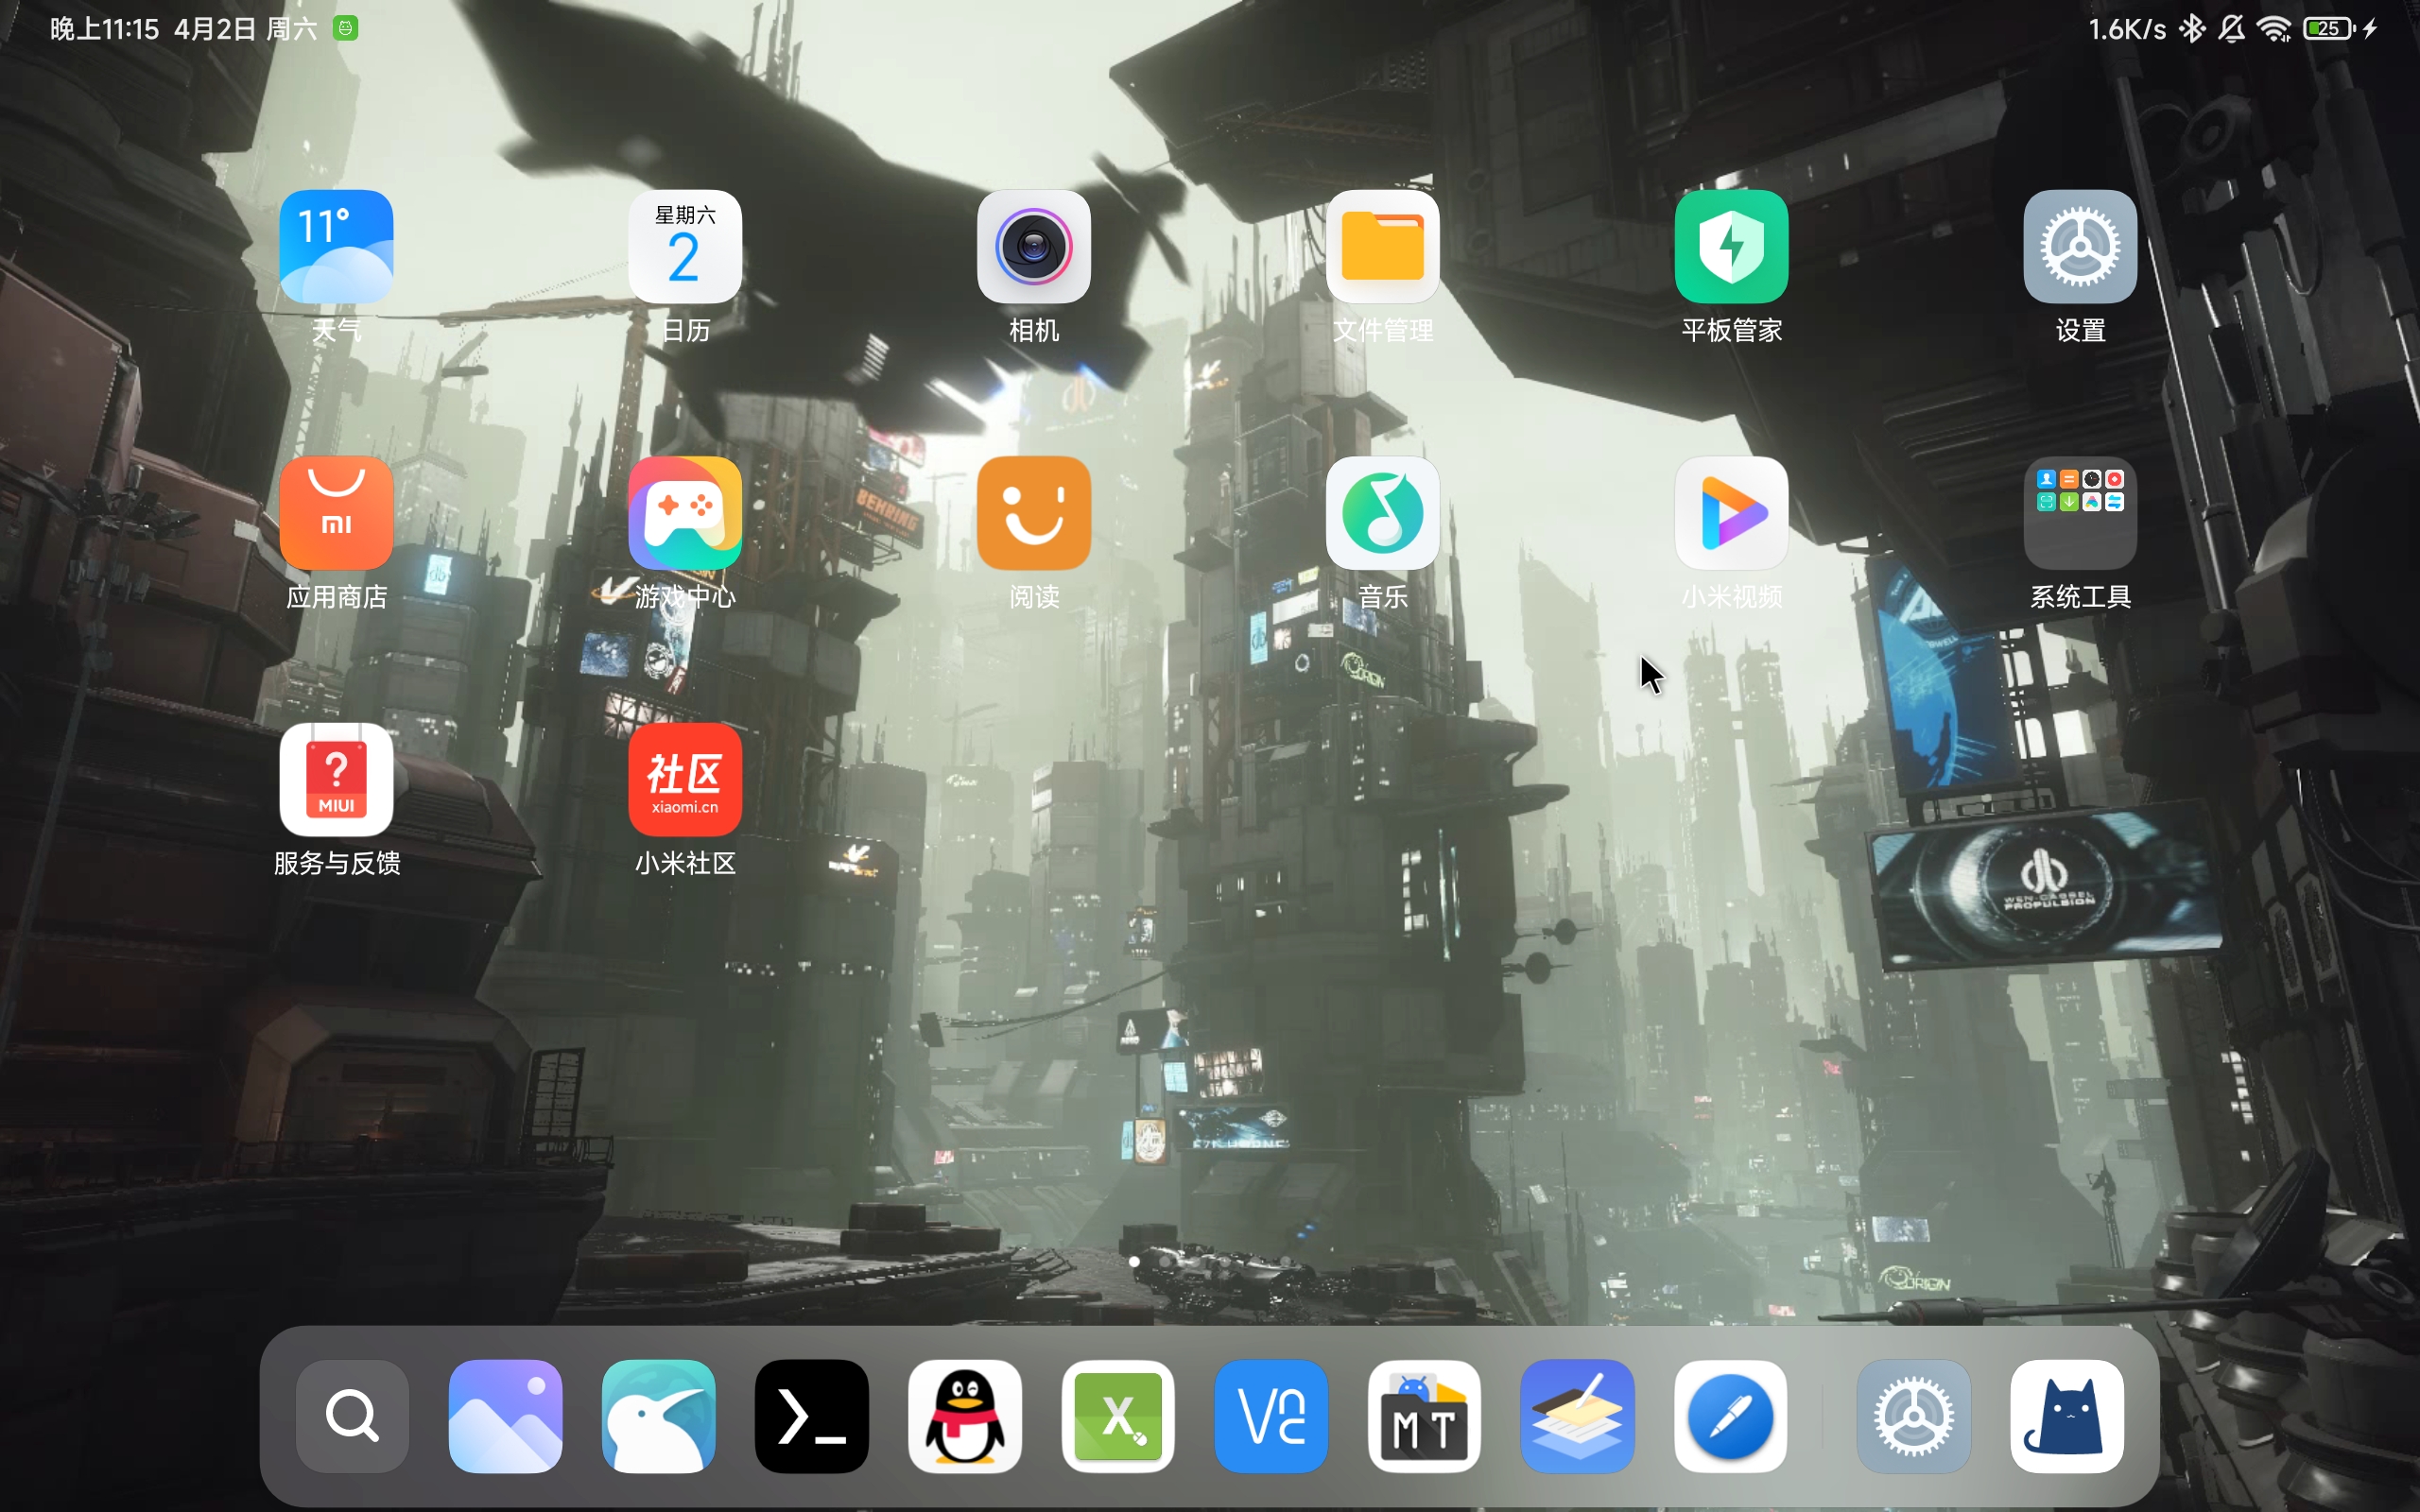Screen dimensions: 2420x1512
Task: Launch the Music app
Action: (1382, 513)
